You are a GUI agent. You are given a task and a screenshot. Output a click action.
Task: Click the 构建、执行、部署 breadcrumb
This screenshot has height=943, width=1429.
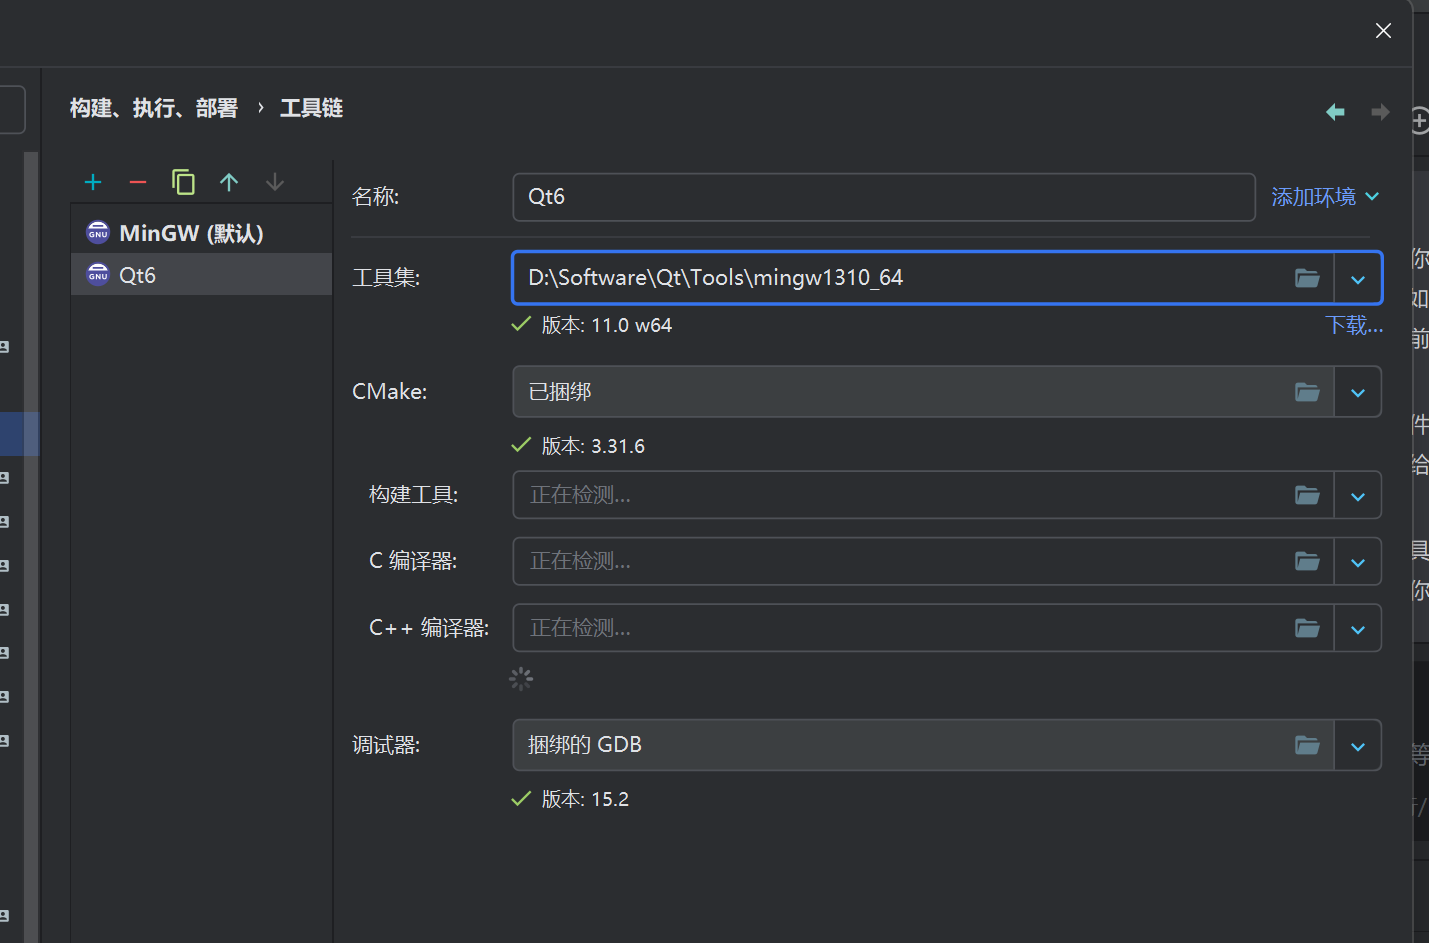(154, 108)
